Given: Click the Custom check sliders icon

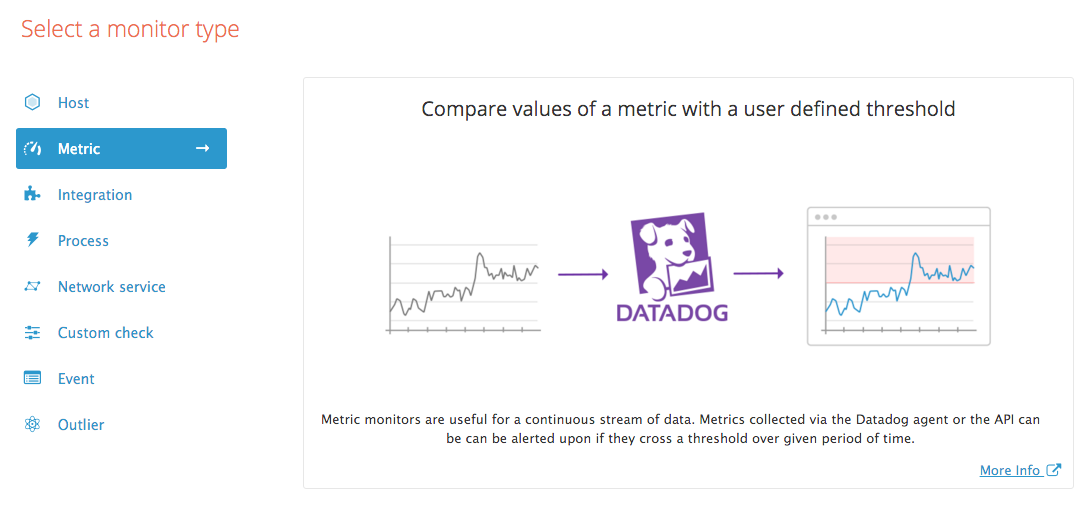Looking at the screenshot, I should tap(33, 333).
